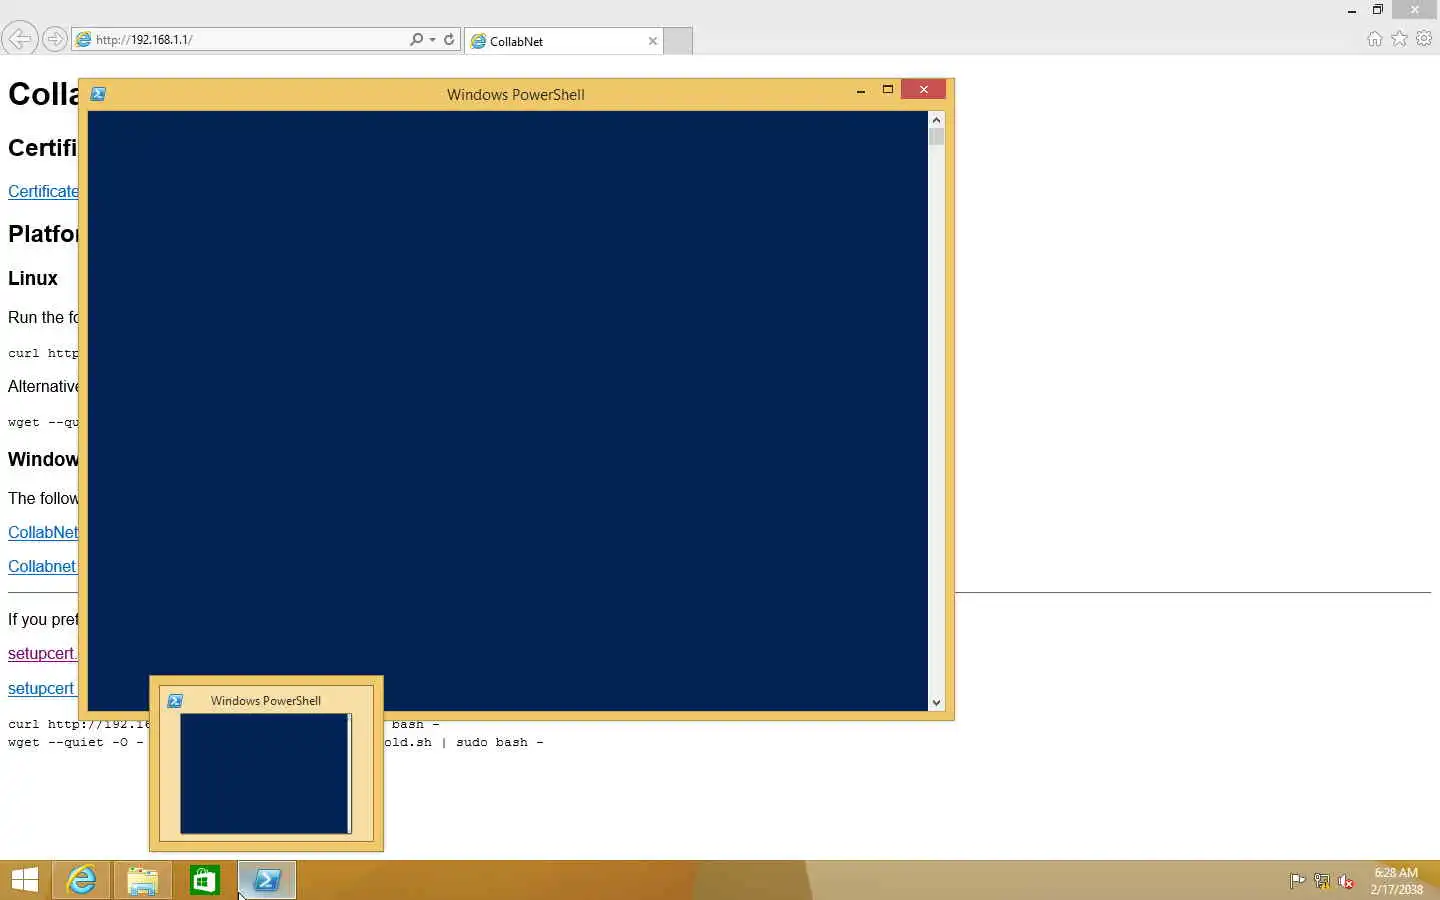The width and height of the screenshot is (1440, 900).
Task: Click the PowerShell scrollbar thumb
Action: (937, 137)
